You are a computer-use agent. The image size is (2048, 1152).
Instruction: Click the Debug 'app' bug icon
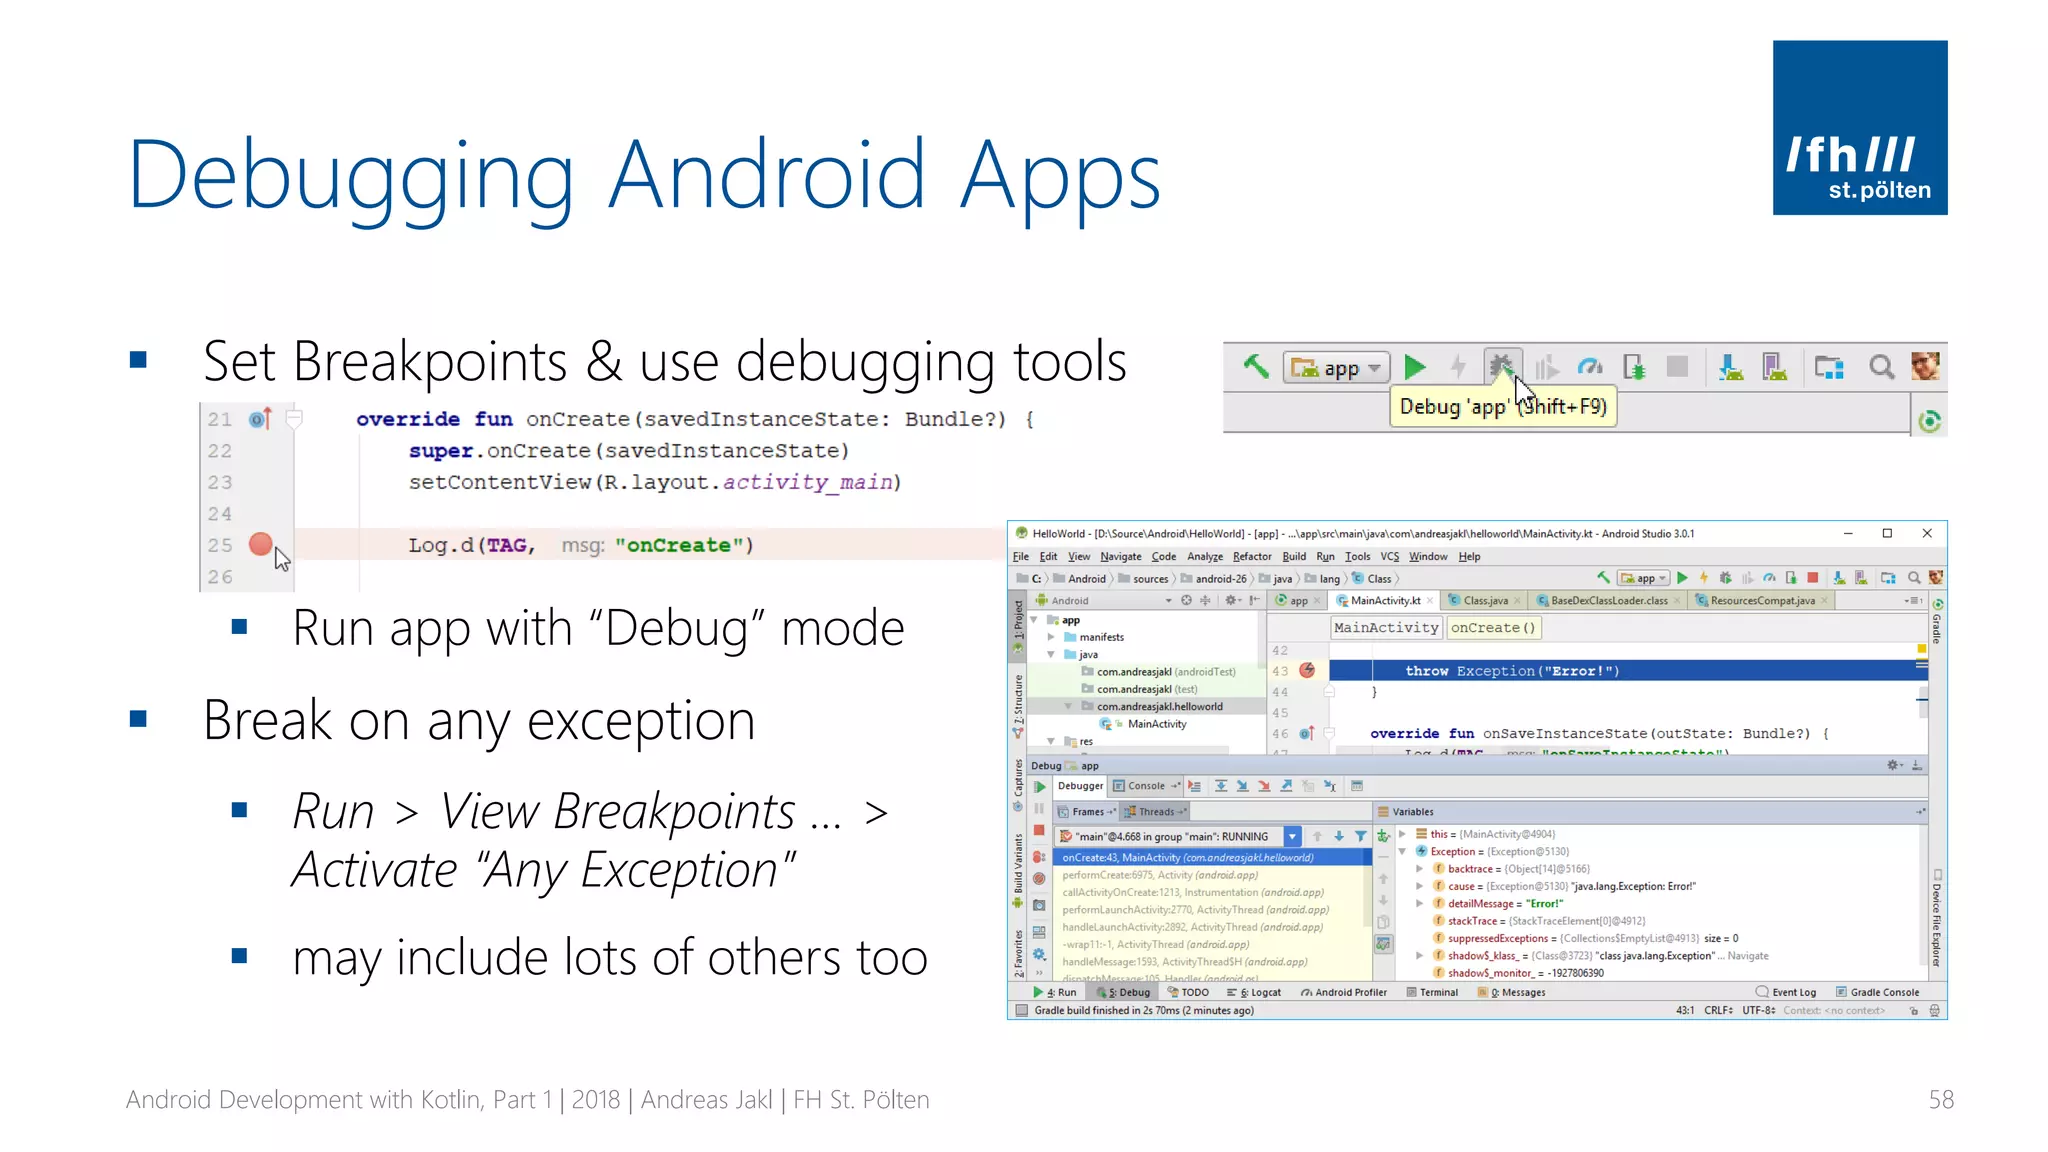click(x=1501, y=367)
